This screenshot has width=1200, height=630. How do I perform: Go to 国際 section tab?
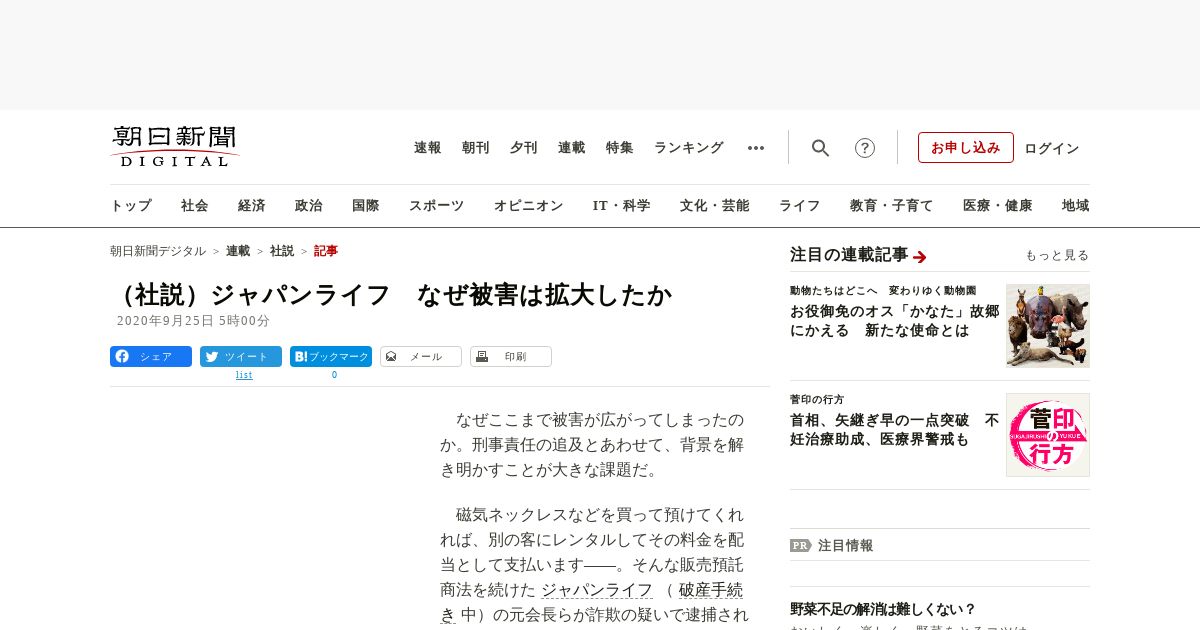point(366,206)
